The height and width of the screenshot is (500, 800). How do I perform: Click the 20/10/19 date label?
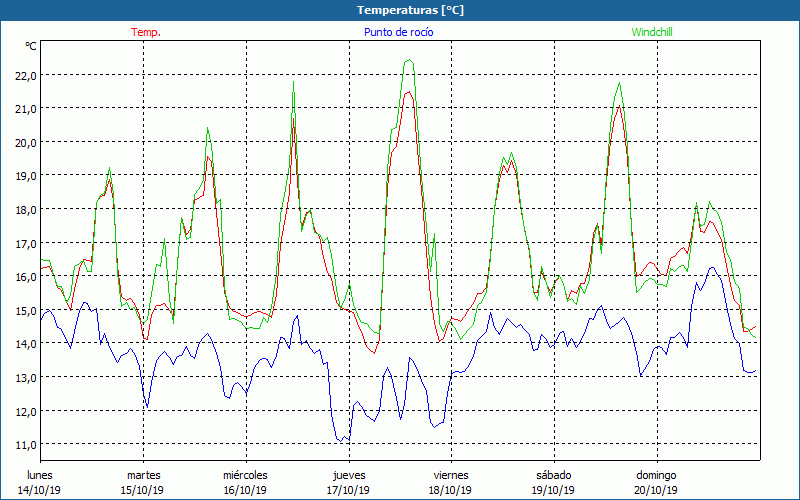tap(656, 490)
